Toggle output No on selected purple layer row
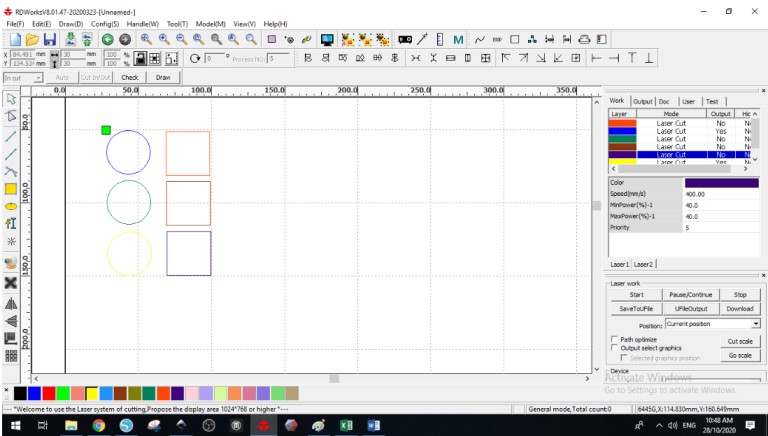This screenshot has width=768, height=436. point(720,155)
